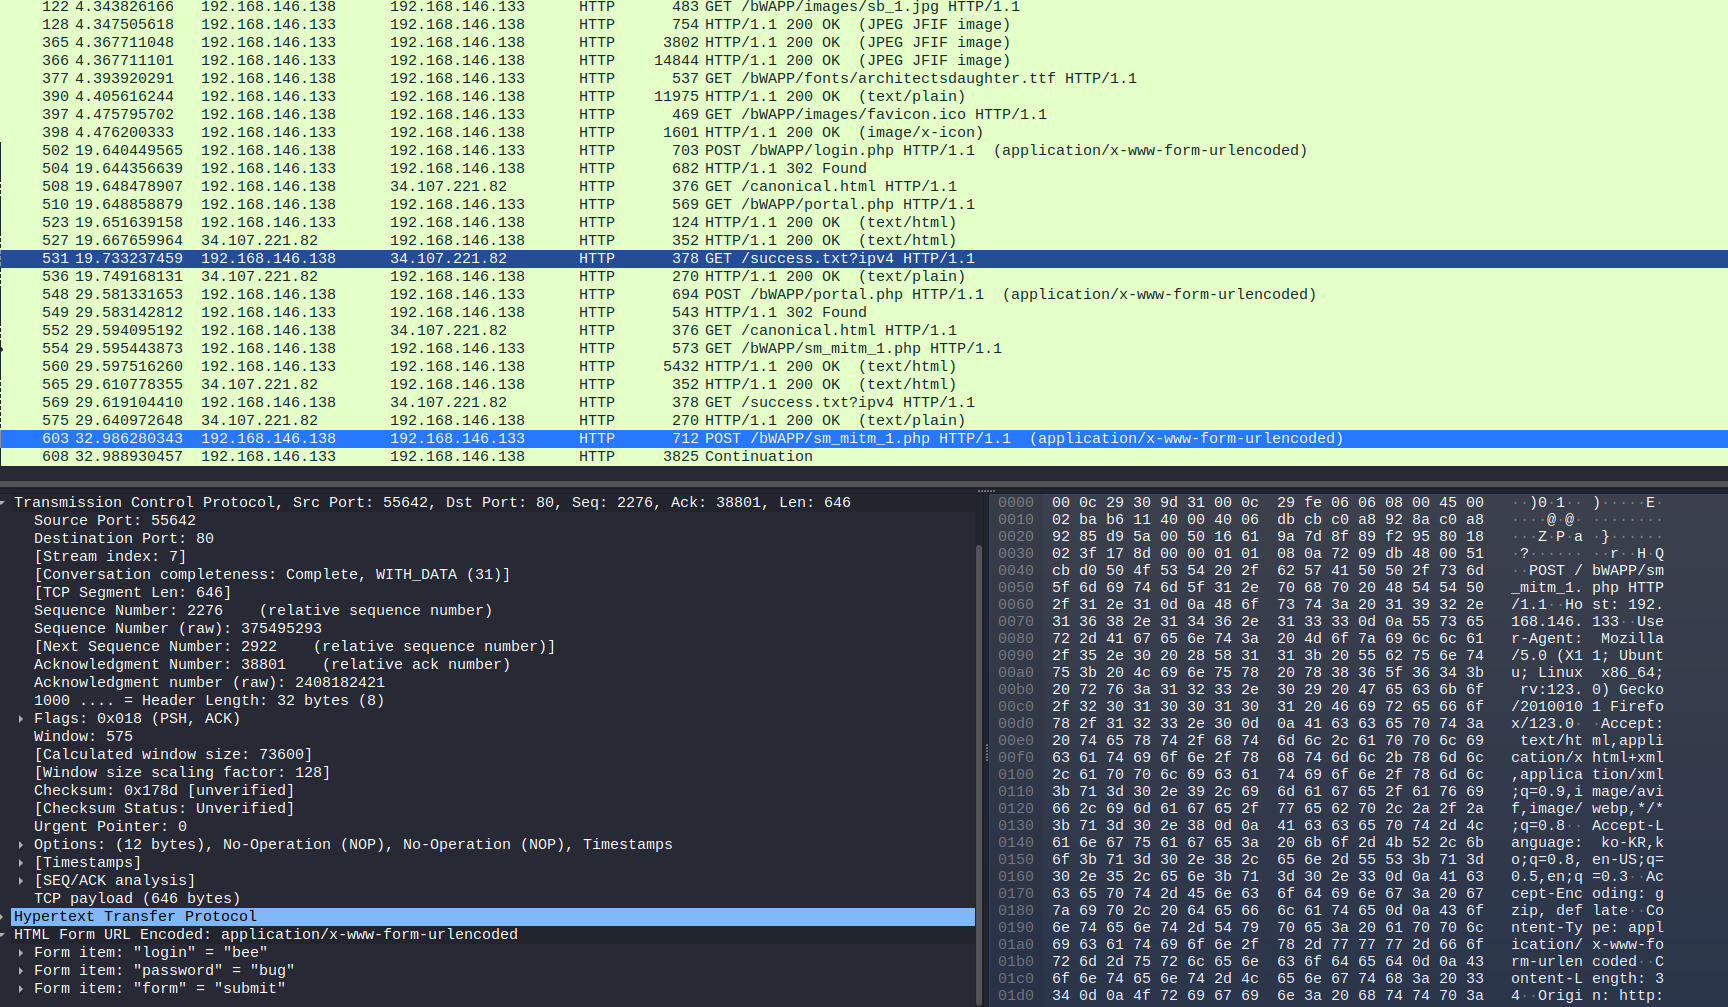Image resolution: width=1728 pixels, height=1007 pixels.
Task: Expand Form item "login" = "bee"
Action: coord(21,952)
